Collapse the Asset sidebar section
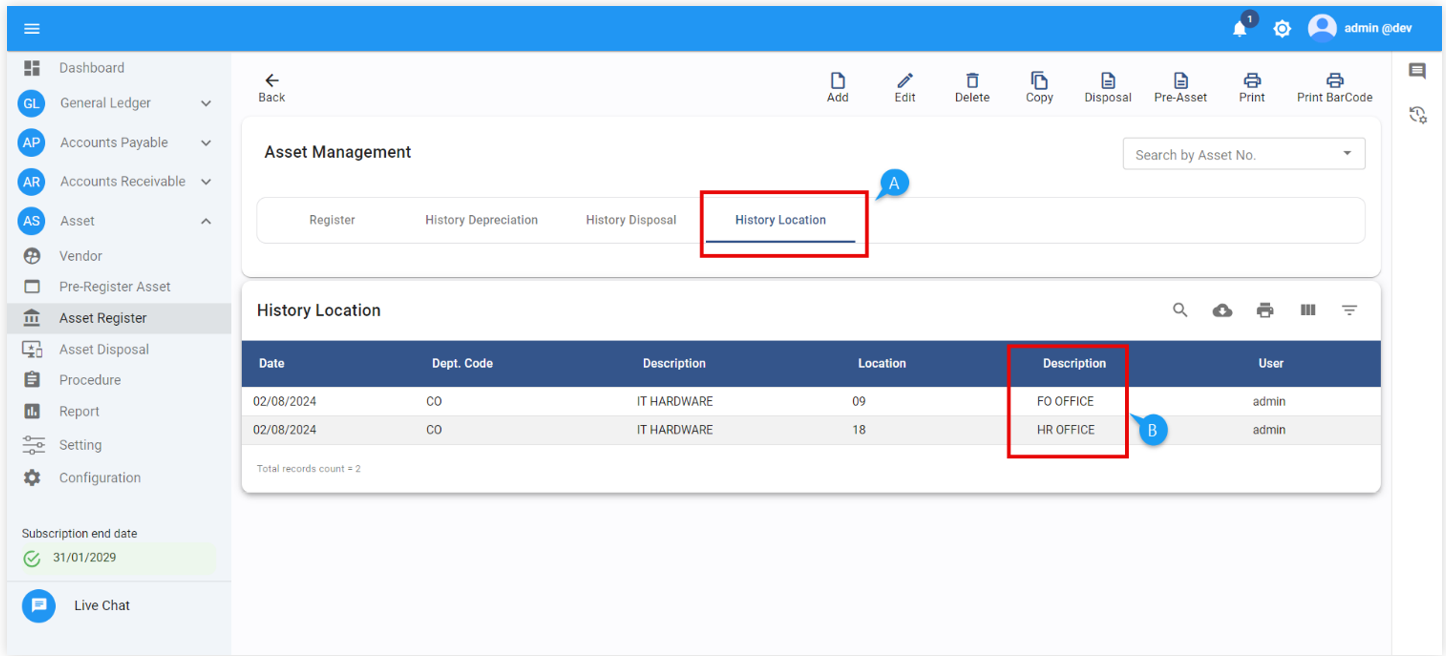Image resolution: width=1446 pixels, height=656 pixels. (x=206, y=221)
